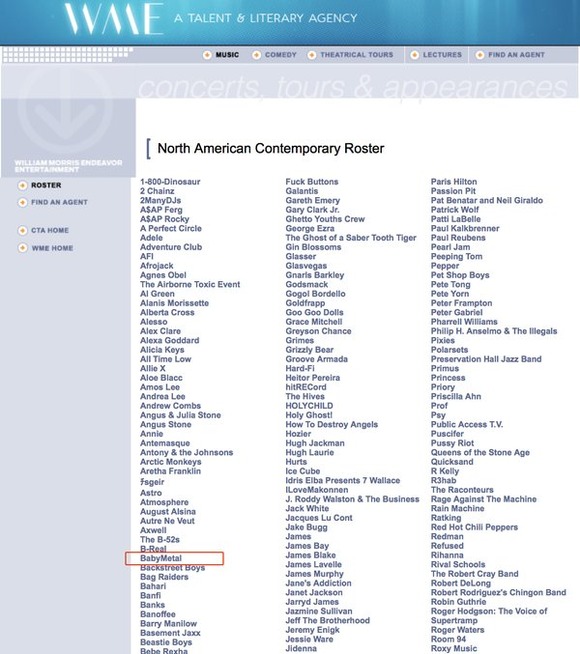Screen dimensions: 580x654
Task: Open the BabyMetal roster link
Action: (x=161, y=558)
